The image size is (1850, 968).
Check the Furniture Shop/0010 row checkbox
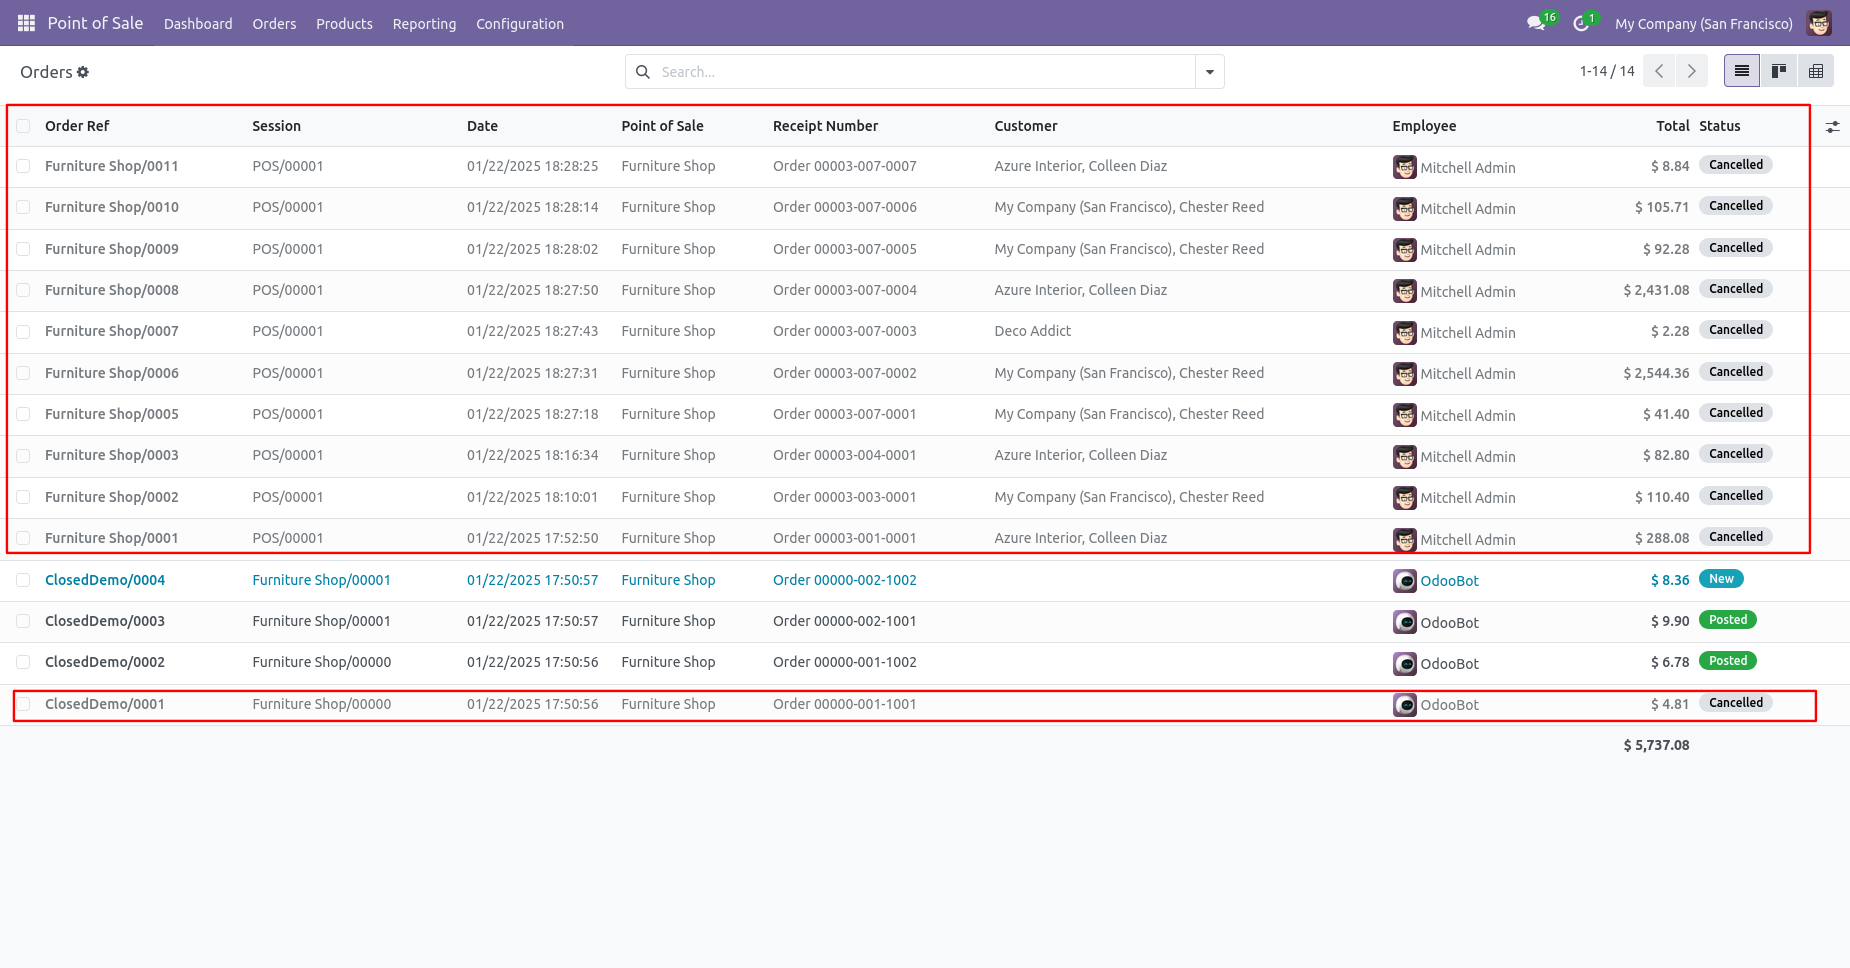23,207
